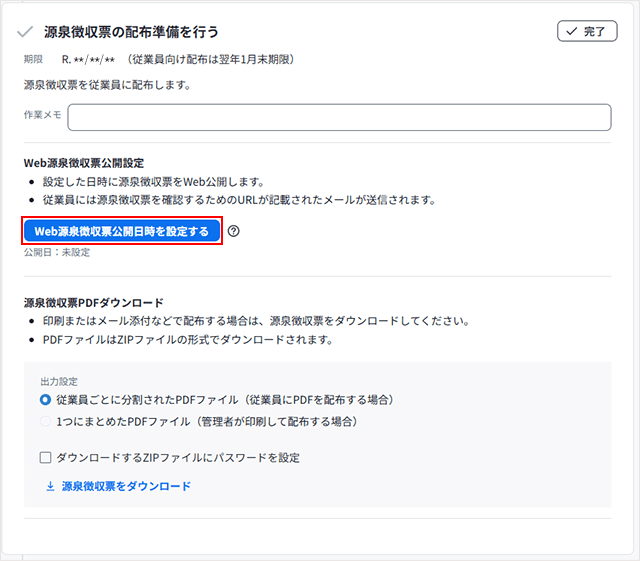Focus the 作業メモ text field

(339, 117)
